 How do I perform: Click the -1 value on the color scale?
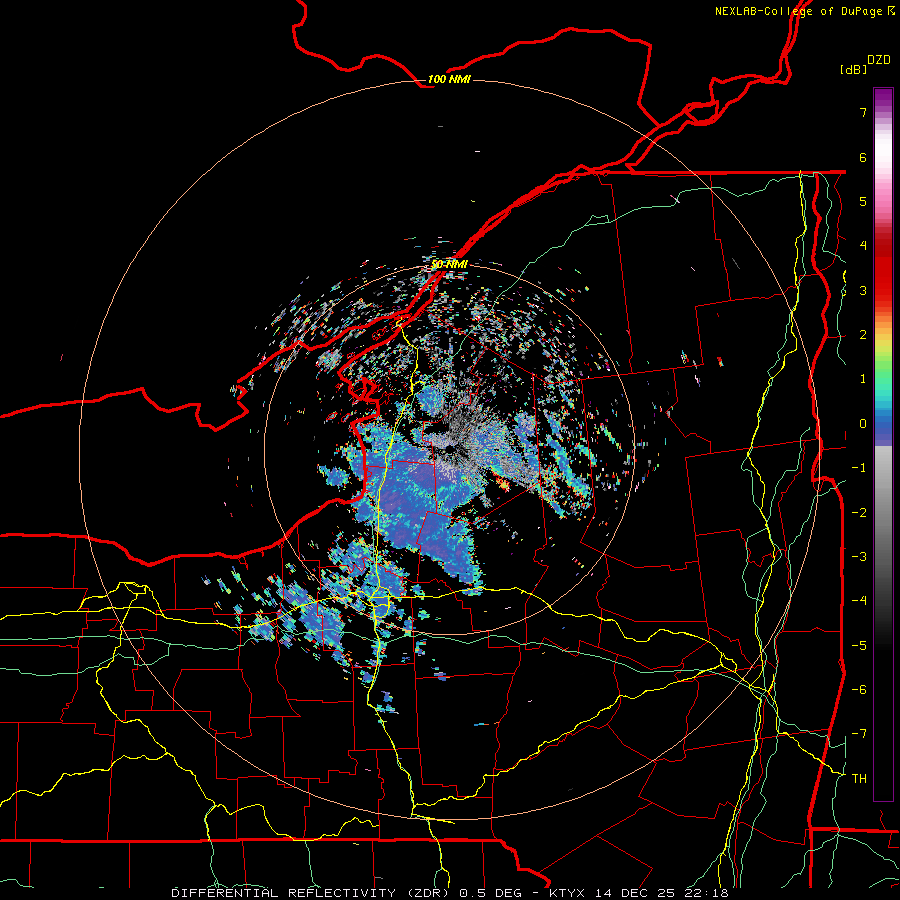coord(859,468)
